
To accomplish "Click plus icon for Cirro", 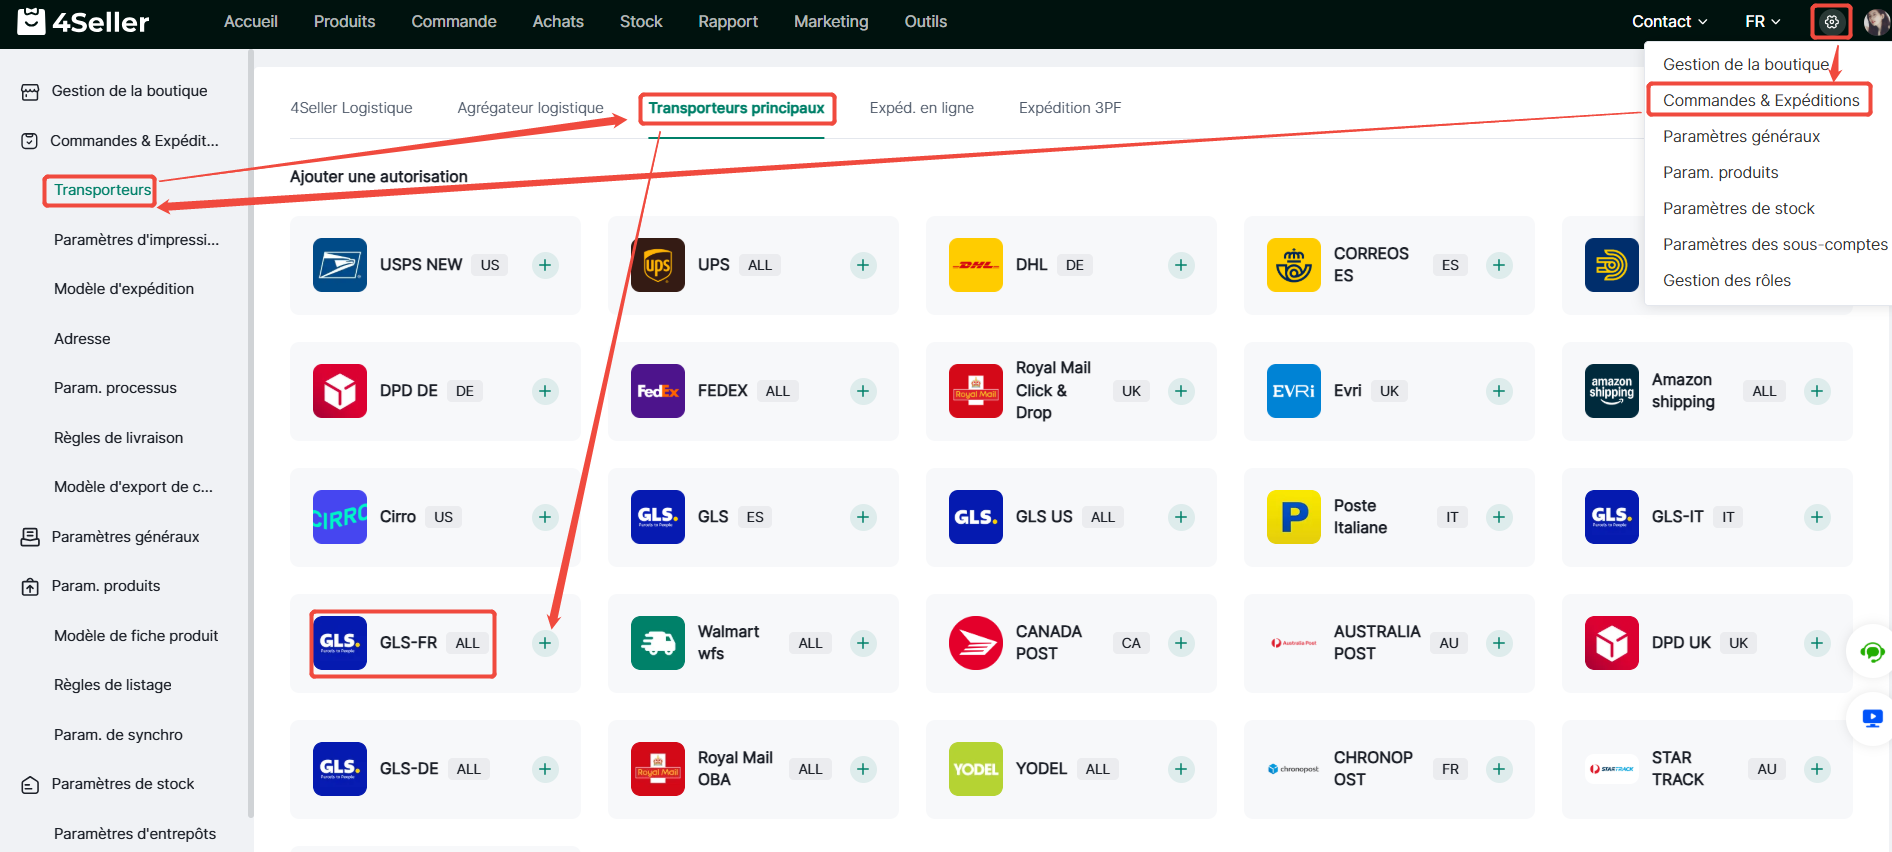I will click(545, 517).
